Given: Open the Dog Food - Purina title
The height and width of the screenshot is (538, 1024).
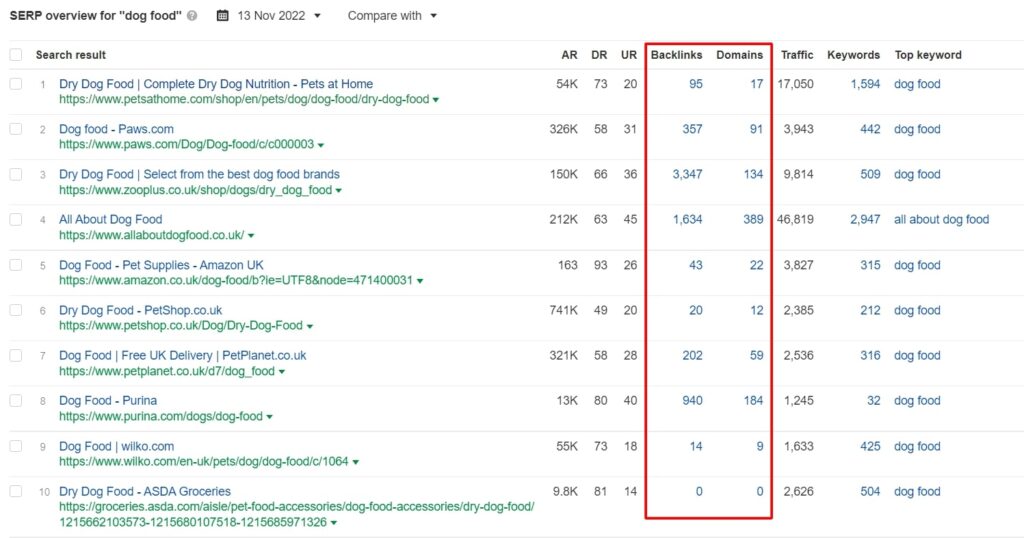Looking at the screenshot, I should [x=108, y=400].
